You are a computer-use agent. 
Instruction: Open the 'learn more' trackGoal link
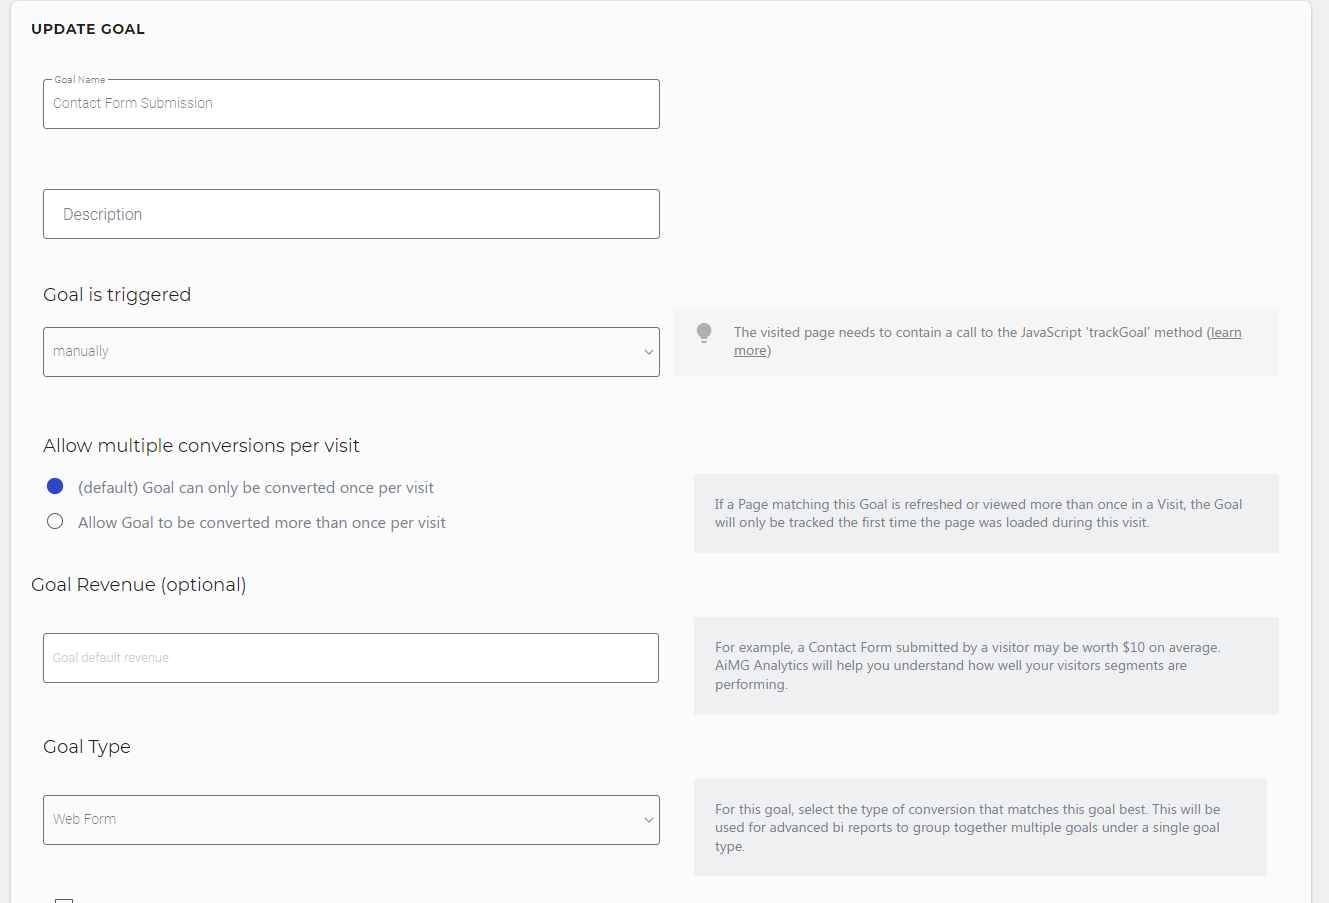tap(1225, 333)
